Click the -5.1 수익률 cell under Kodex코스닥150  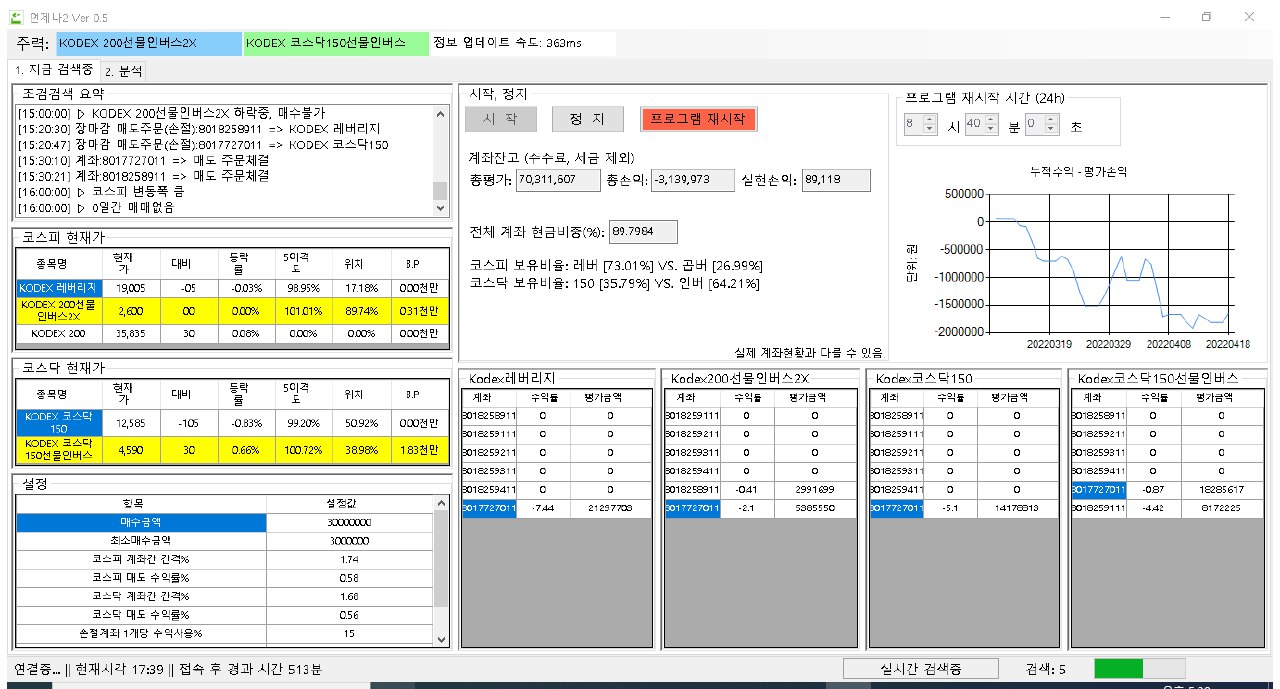pyautogui.click(x=949, y=509)
